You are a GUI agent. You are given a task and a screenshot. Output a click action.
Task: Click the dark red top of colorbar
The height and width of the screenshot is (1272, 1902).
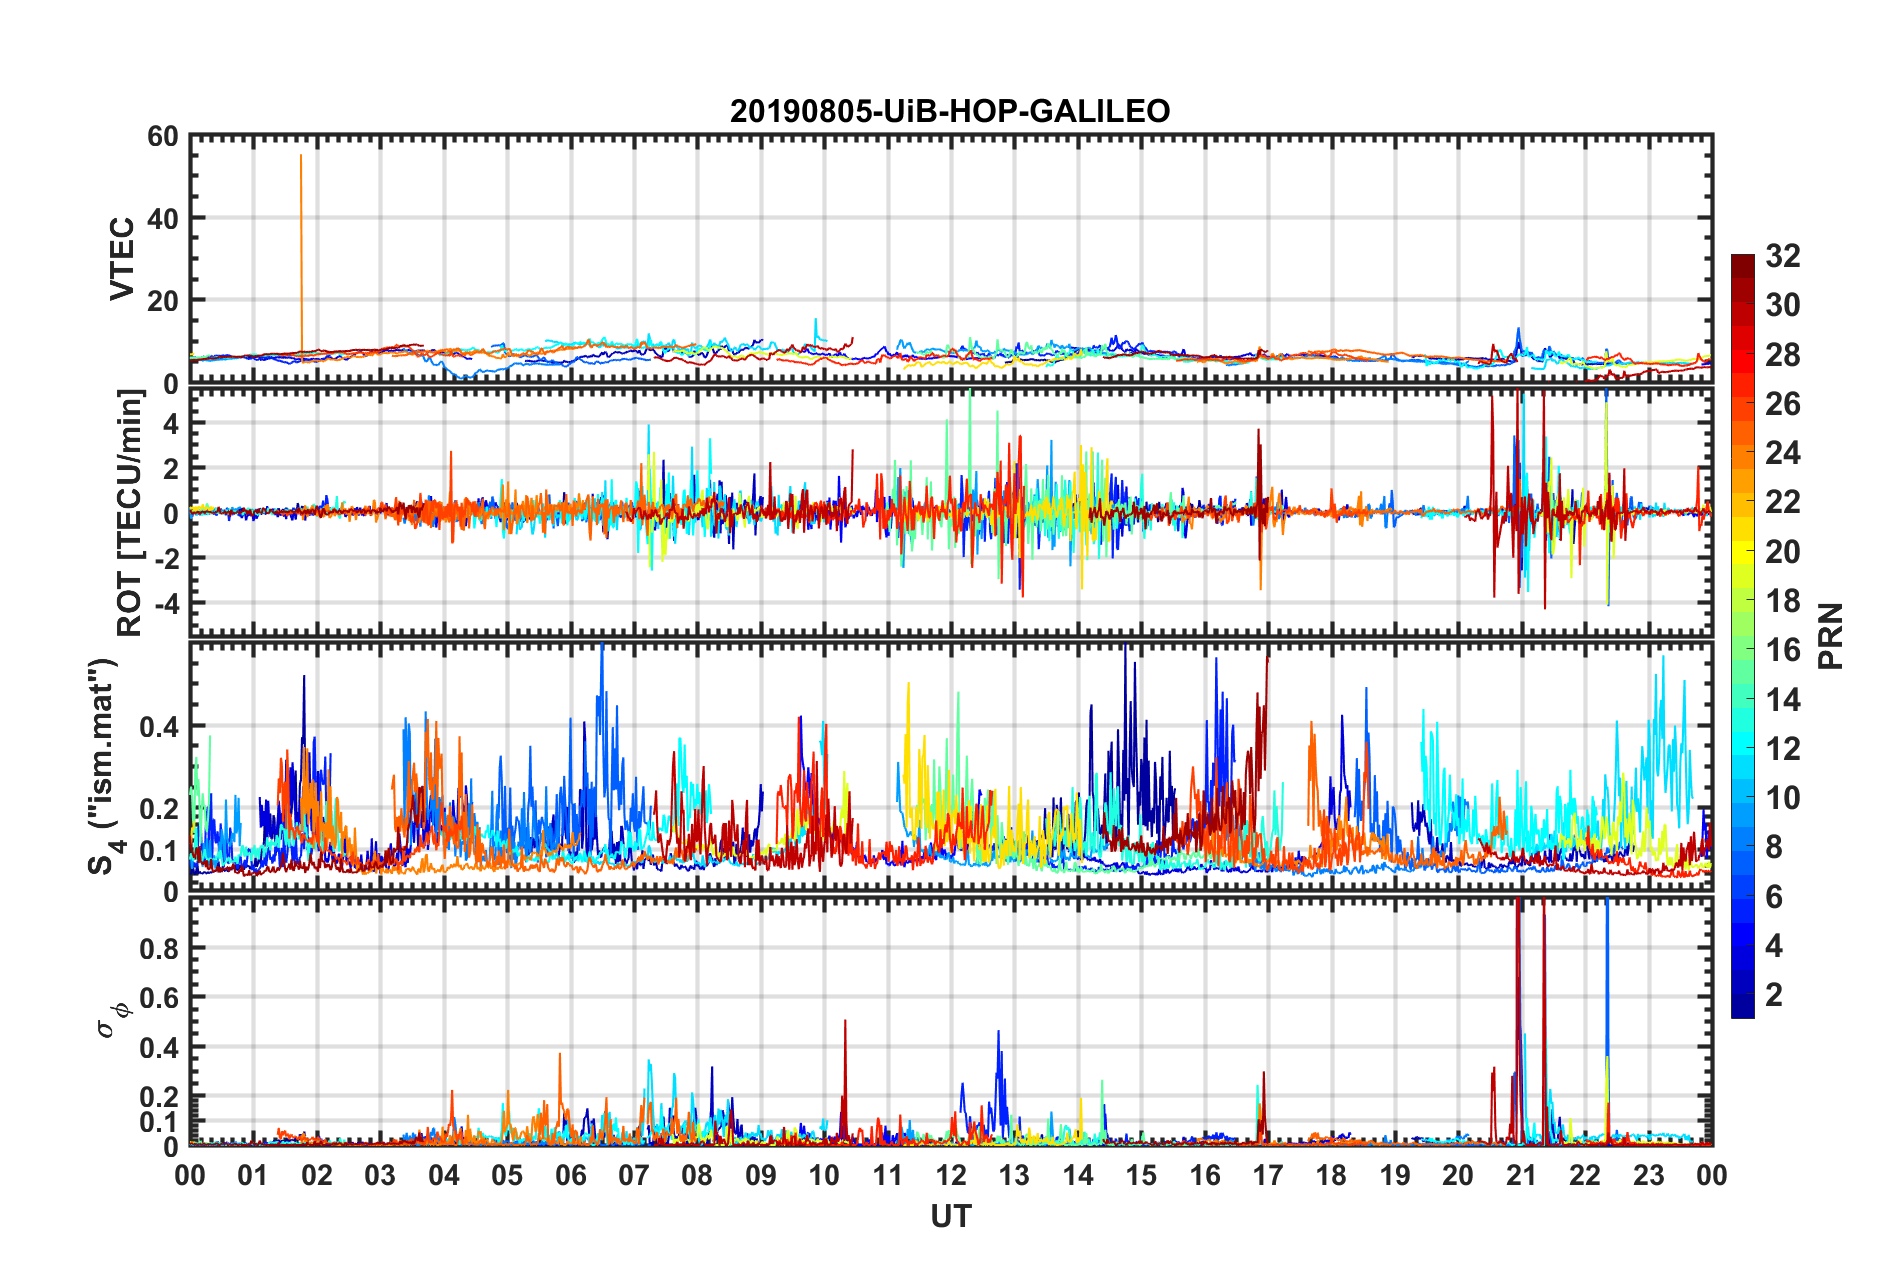[1742, 262]
